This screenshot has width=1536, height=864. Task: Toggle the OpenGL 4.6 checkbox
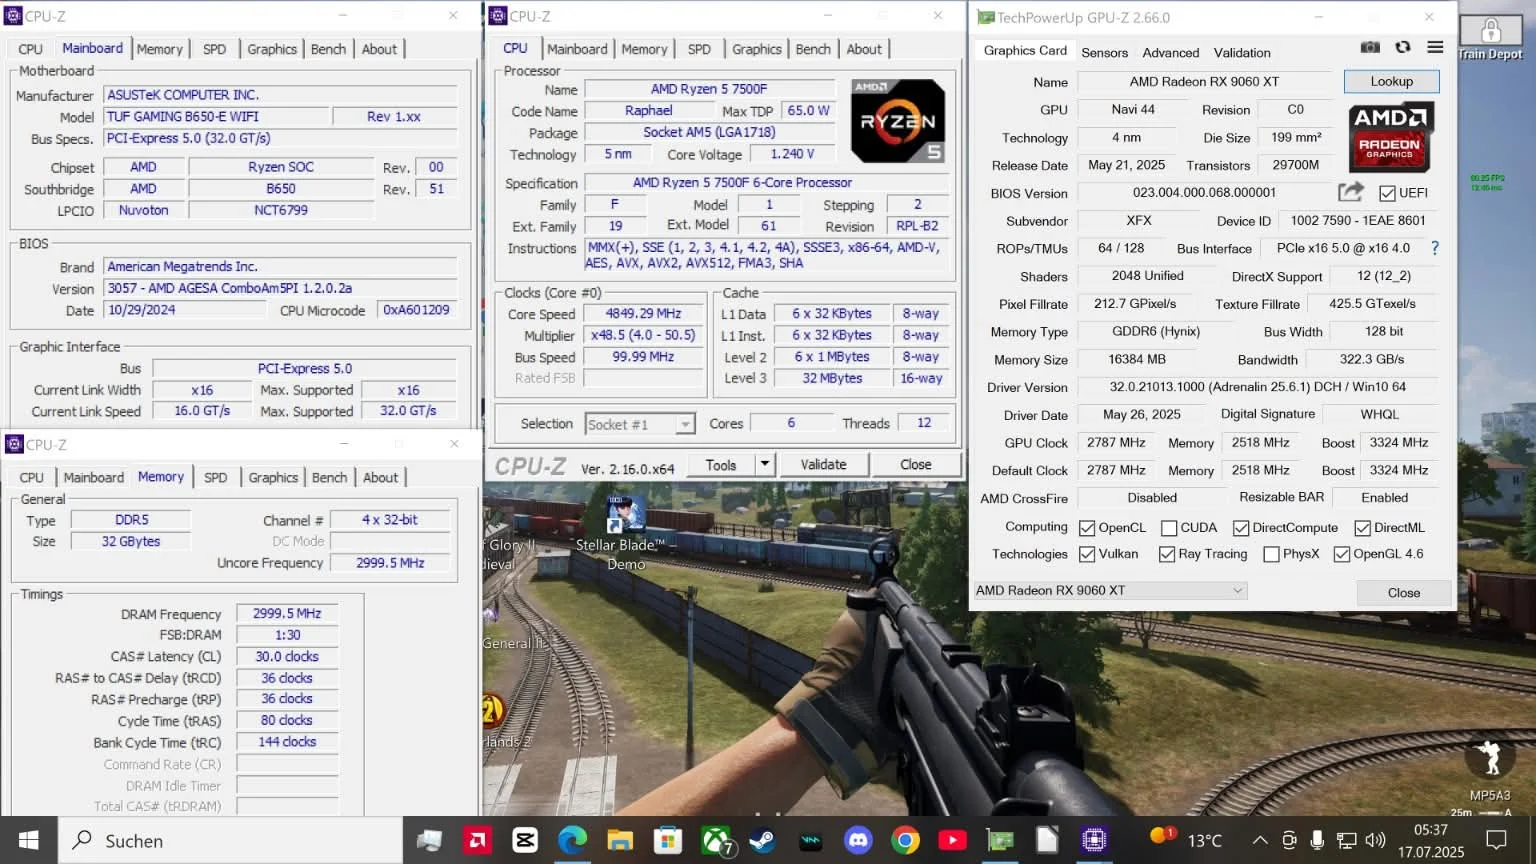[x=1342, y=553]
